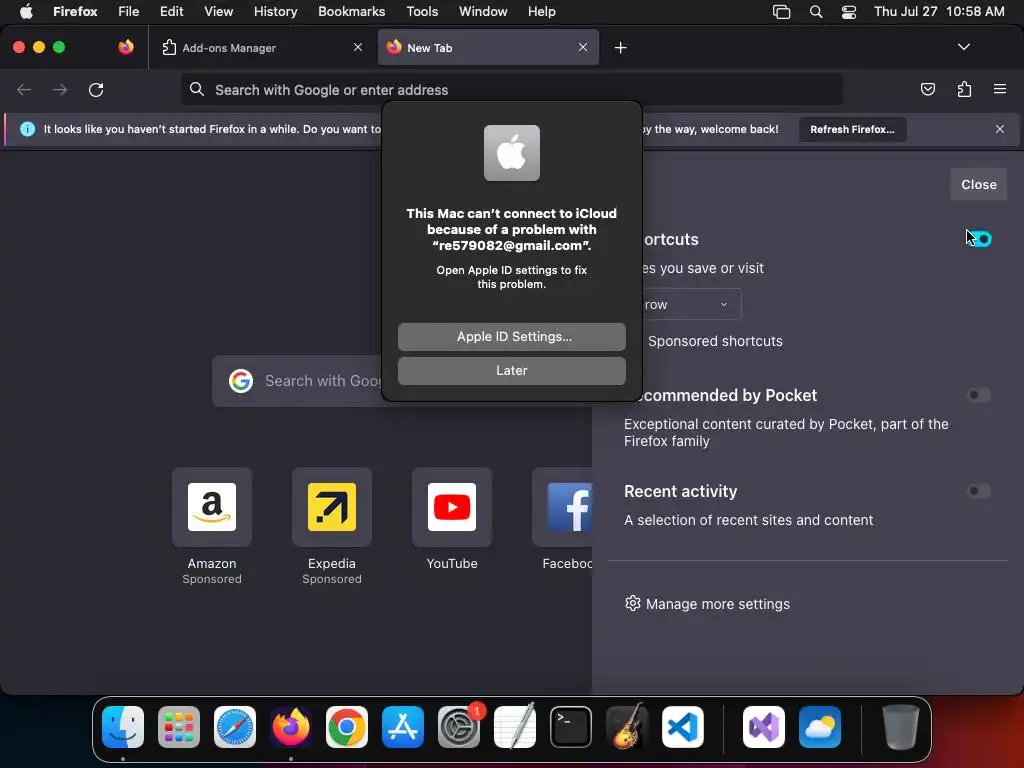Image resolution: width=1024 pixels, height=768 pixels.
Task: Open Finder from the Dock
Action: pos(123,727)
